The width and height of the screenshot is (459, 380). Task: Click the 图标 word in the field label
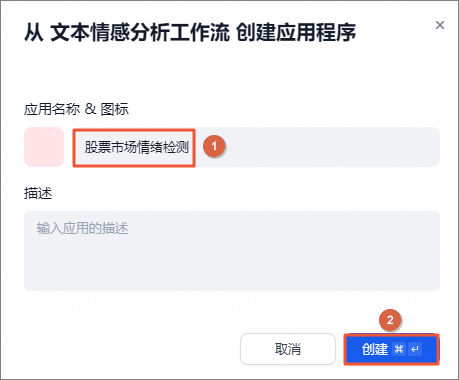coord(115,109)
